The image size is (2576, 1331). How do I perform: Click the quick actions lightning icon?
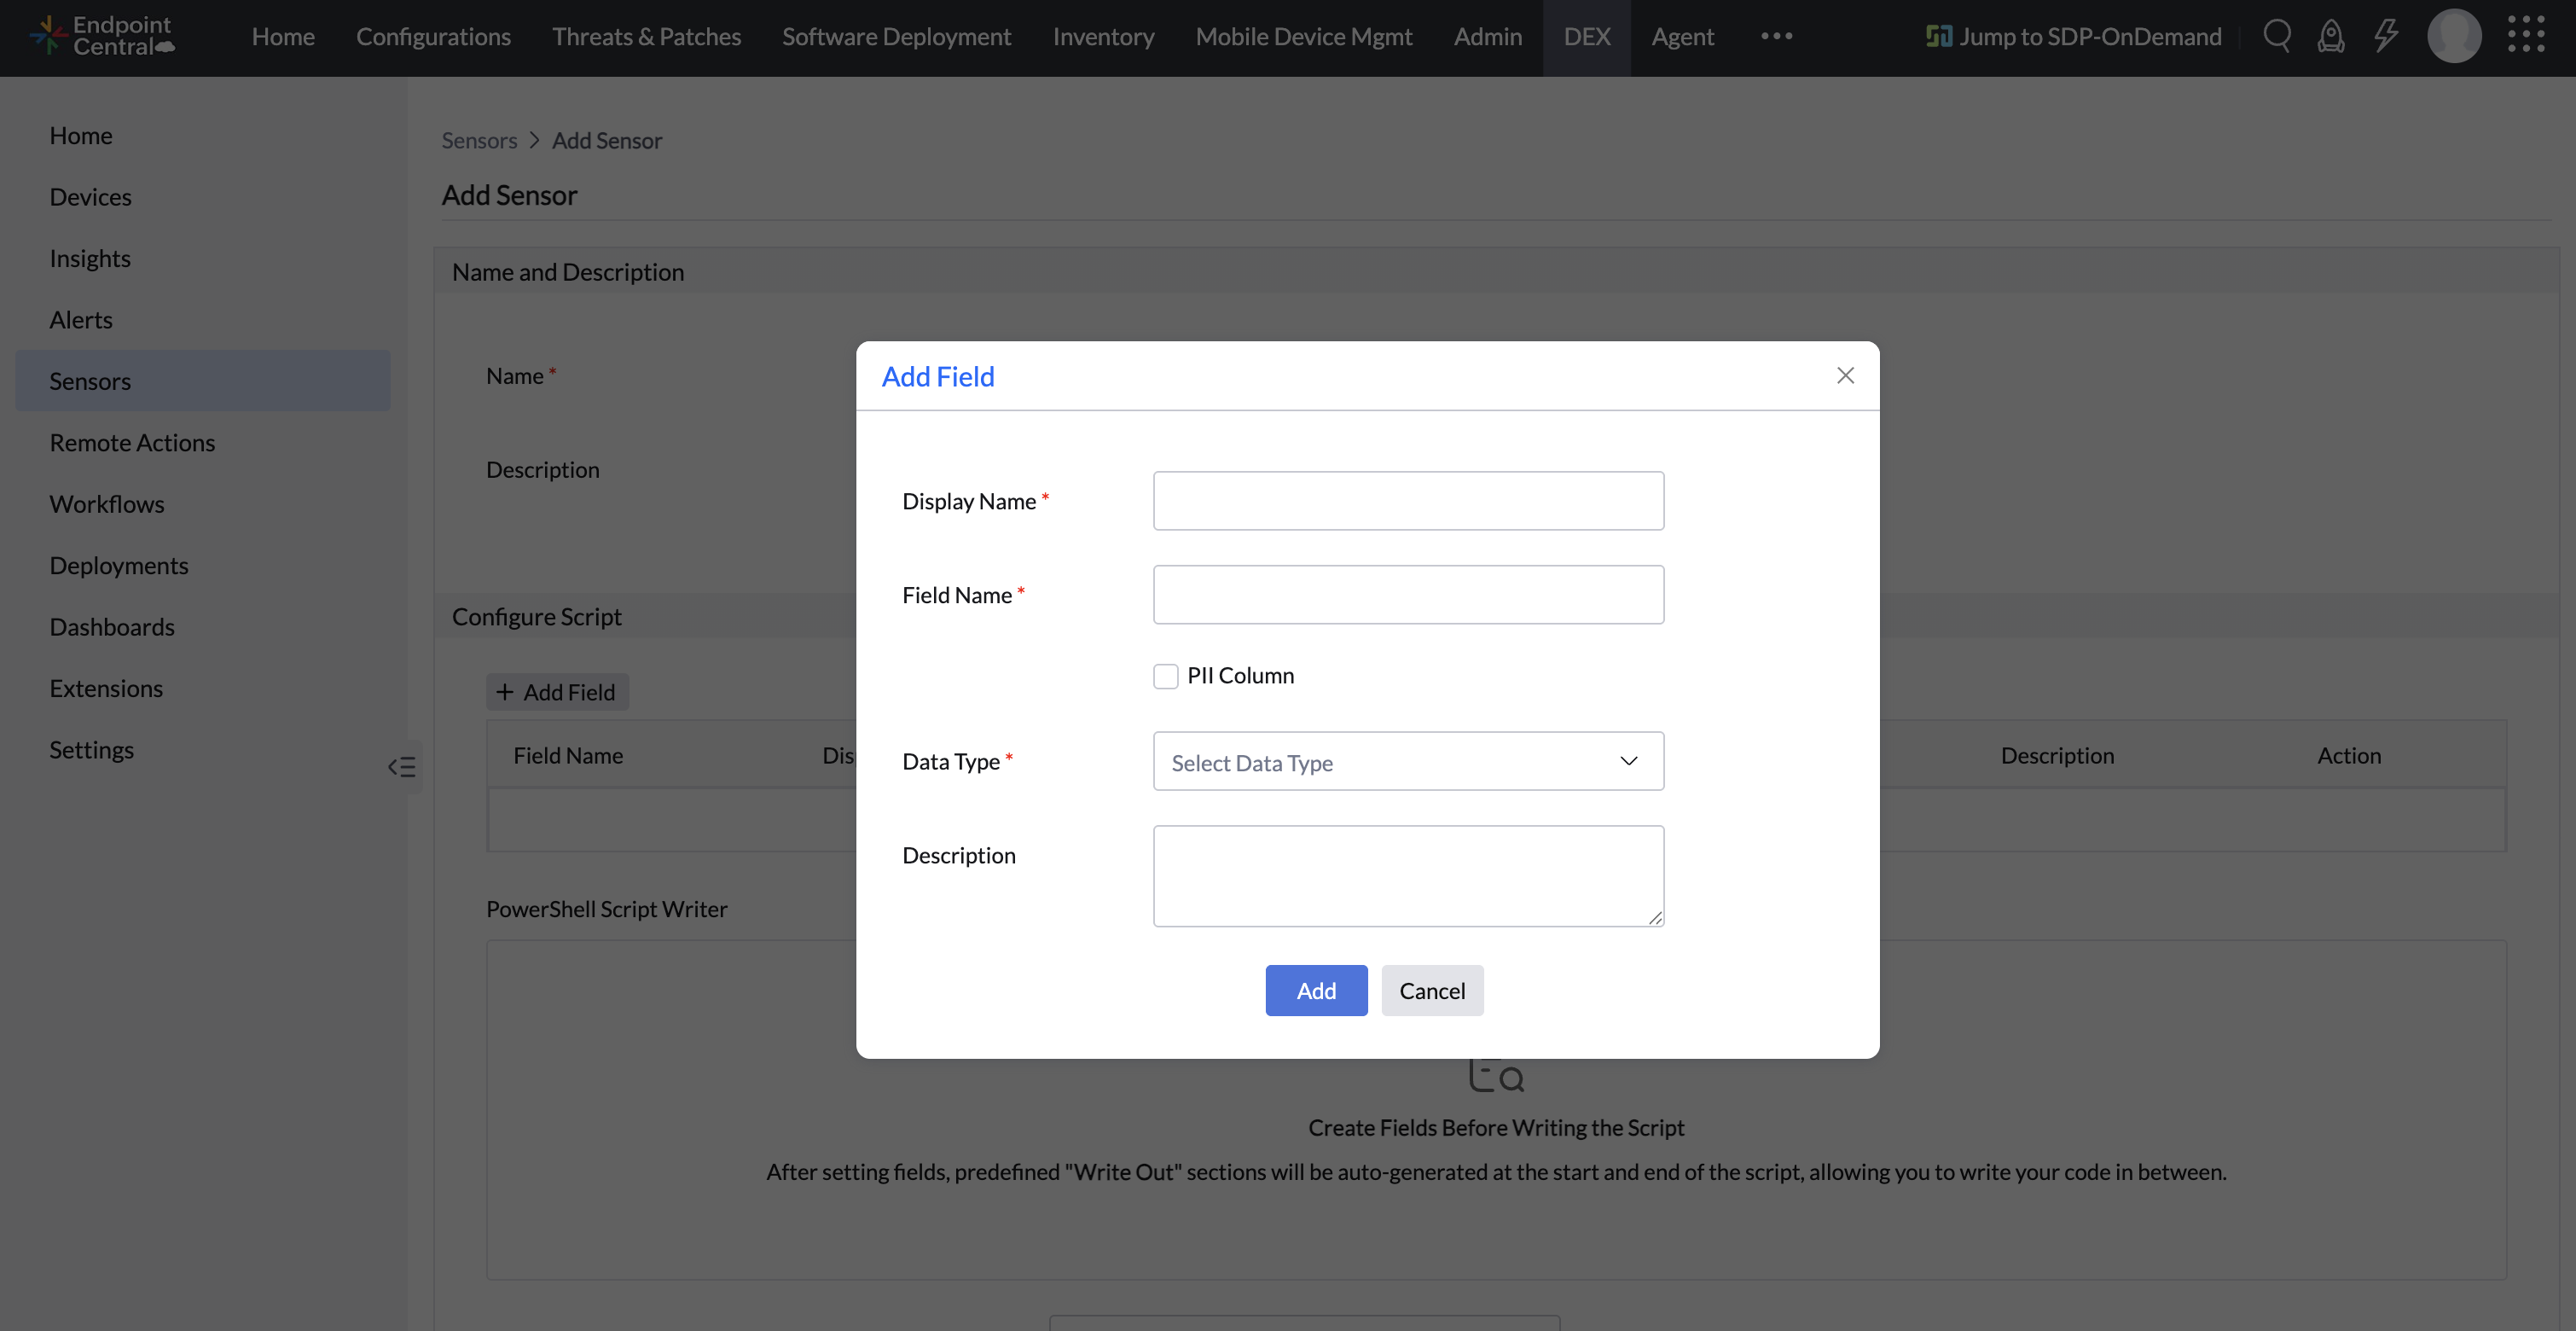tap(2386, 36)
